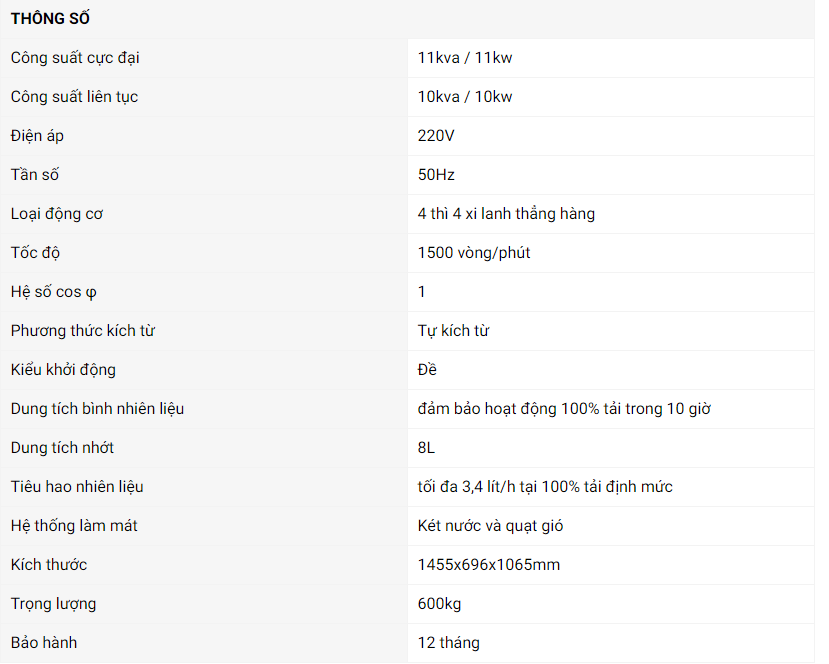Click the Điện áp row label
The height and width of the screenshot is (664, 829).
[37, 136]
